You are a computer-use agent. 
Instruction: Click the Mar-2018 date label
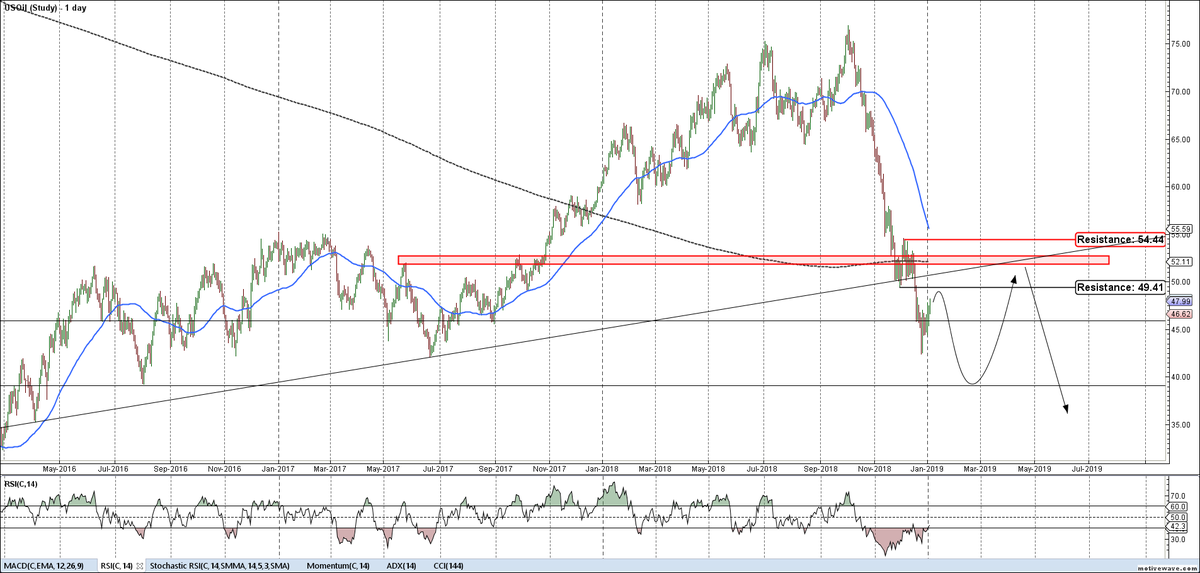point(654,468)
